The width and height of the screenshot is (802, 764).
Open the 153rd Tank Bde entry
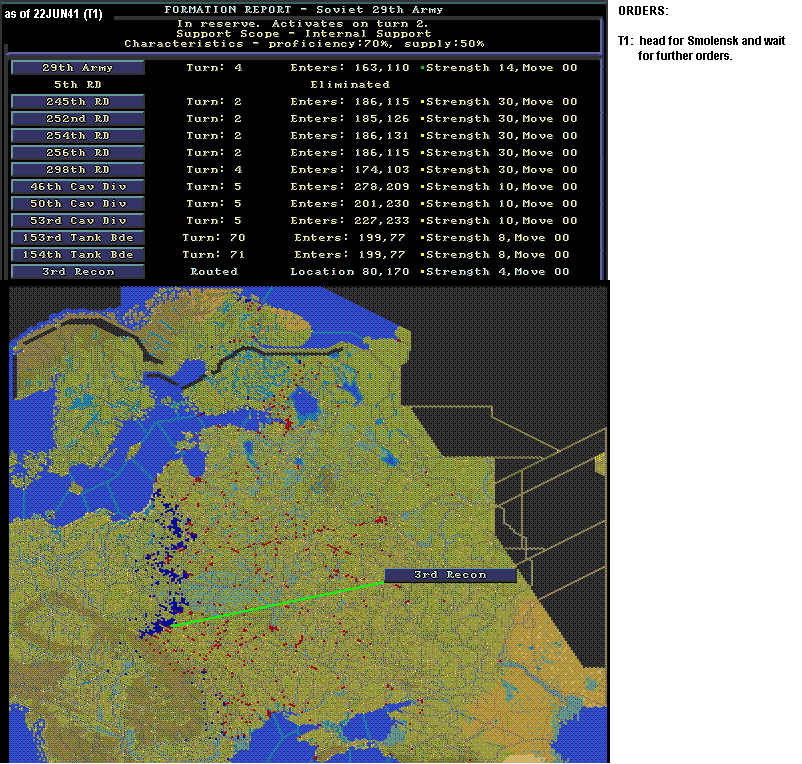(78, 238)
